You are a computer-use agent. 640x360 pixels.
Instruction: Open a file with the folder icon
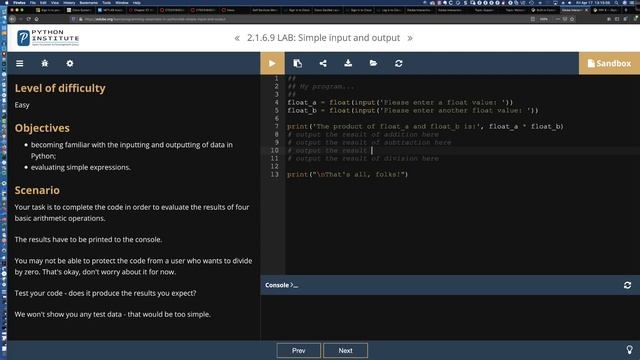coord(373,63)
